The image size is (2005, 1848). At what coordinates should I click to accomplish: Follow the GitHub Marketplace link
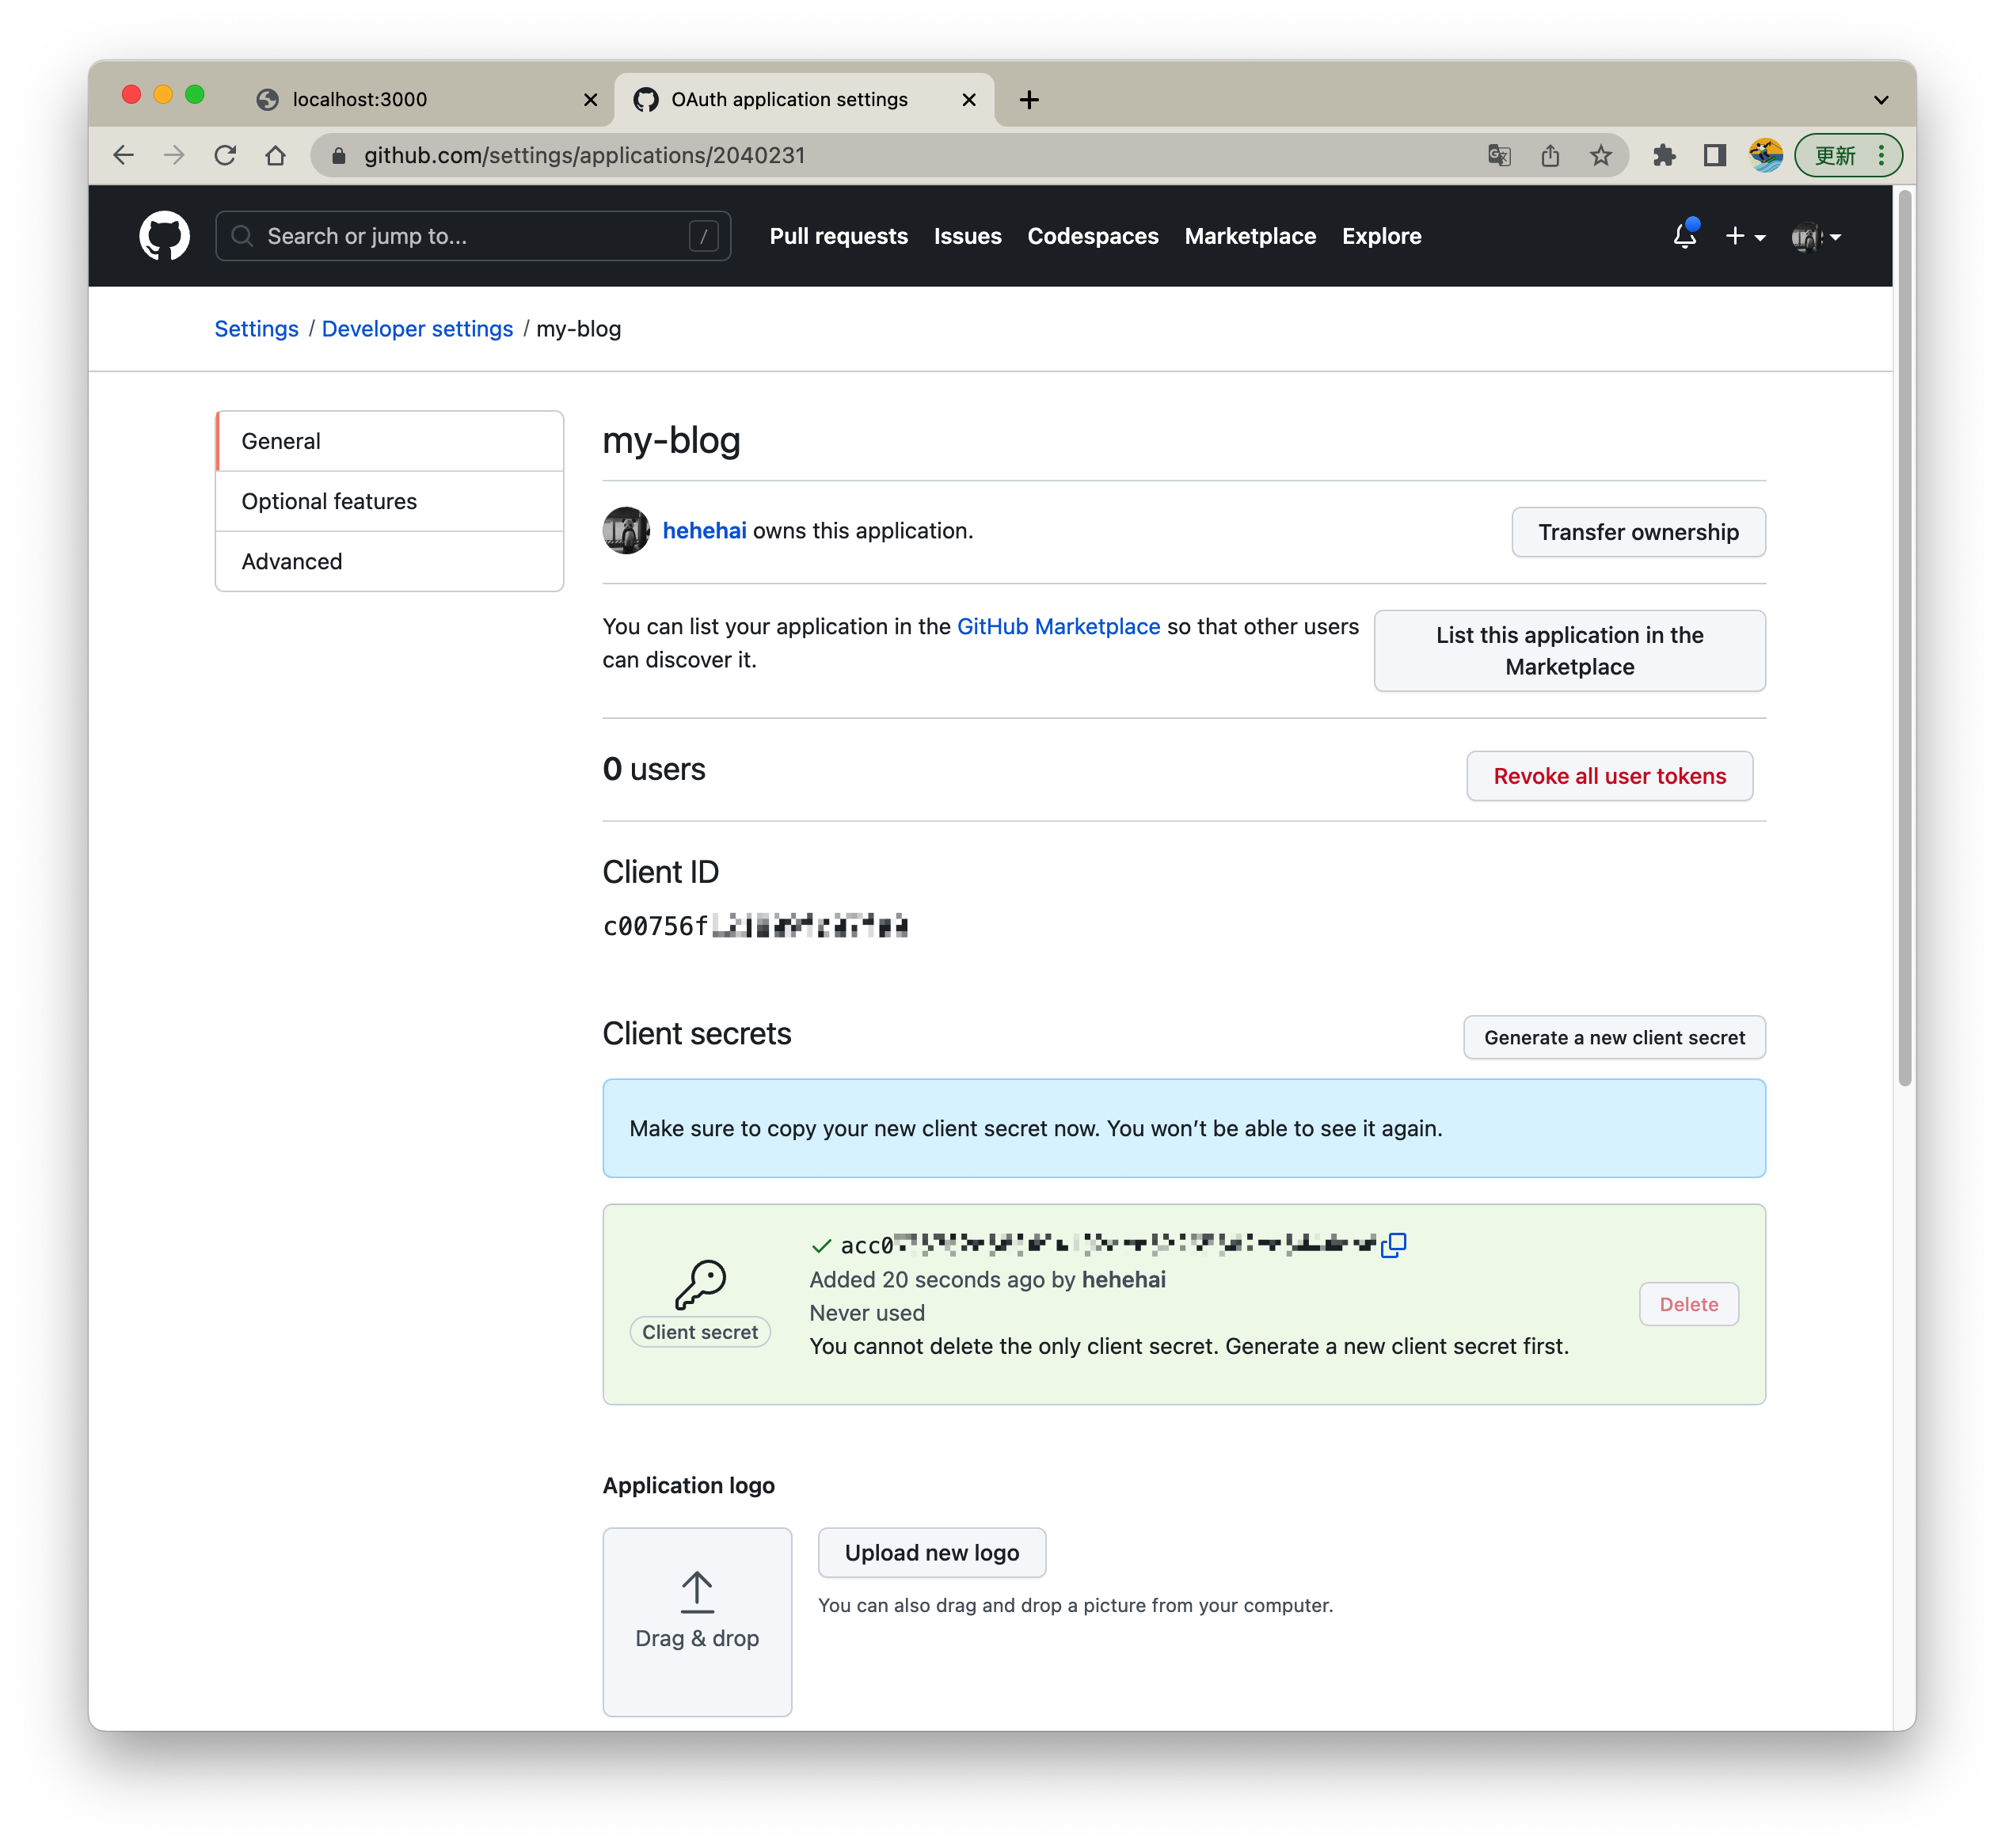[1058, 627]
